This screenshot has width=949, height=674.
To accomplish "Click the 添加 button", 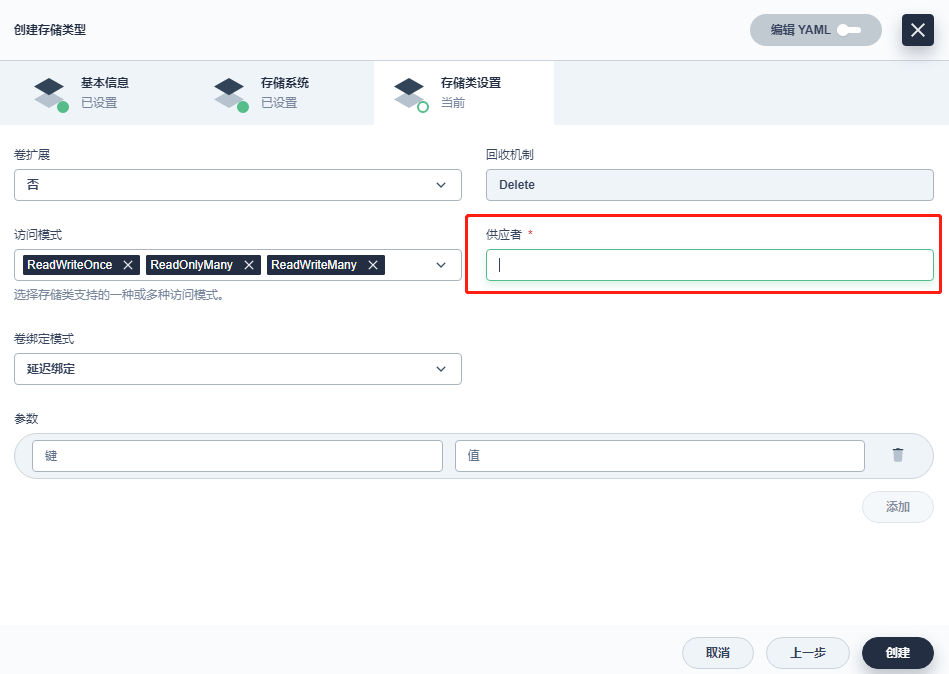I will (898, 507).
